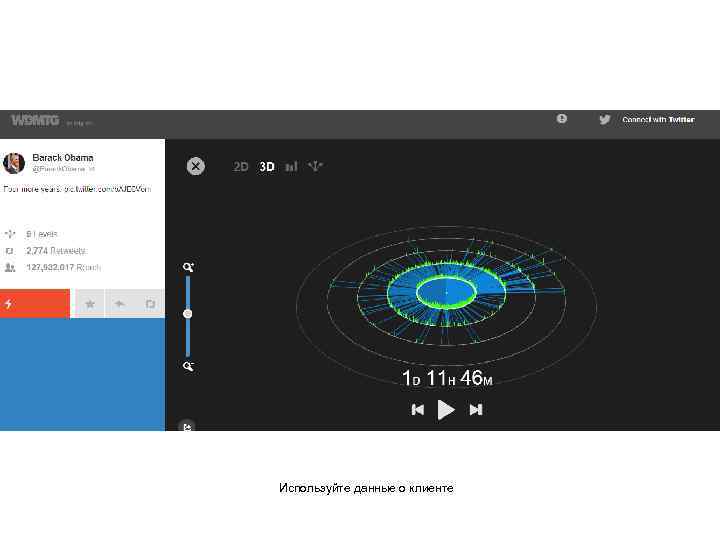The height and width of the screenshot is (540, 720).
Task: Open the pic.twitter.com link in the tweet
Action: [107, 189]
